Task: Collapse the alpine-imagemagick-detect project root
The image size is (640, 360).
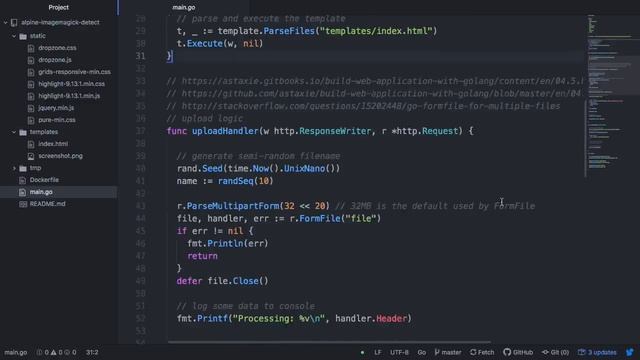Action: click(x=6, y=22)
